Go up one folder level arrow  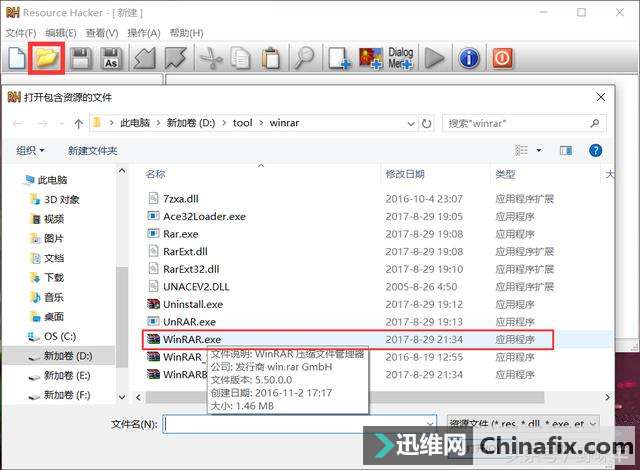(x=78, y=123)
